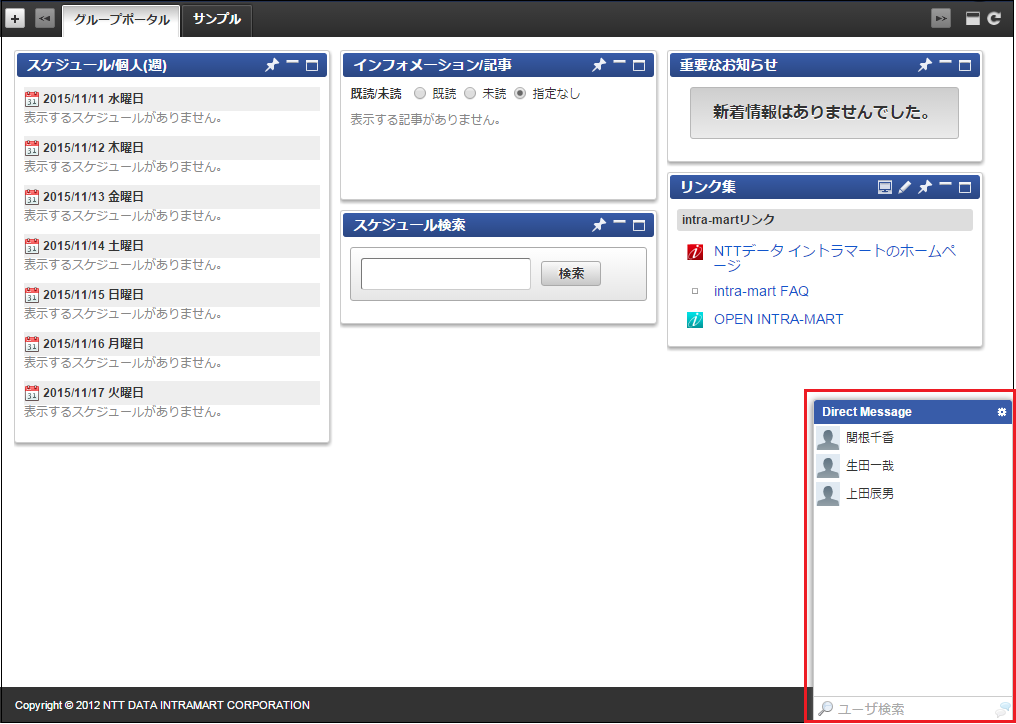Screen dimensions: 1016x724
Task: Maximize the リンク集 portlet
Action: (965, 187)
